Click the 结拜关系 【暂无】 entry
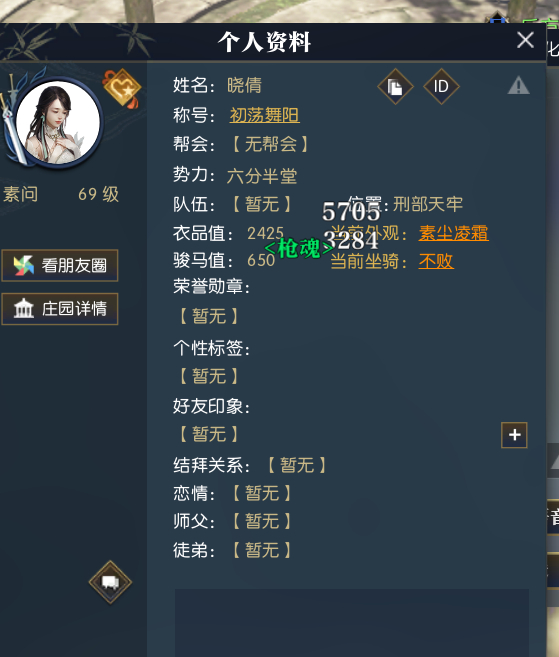Viewport: 559px width, 657px height. point(297,465)
